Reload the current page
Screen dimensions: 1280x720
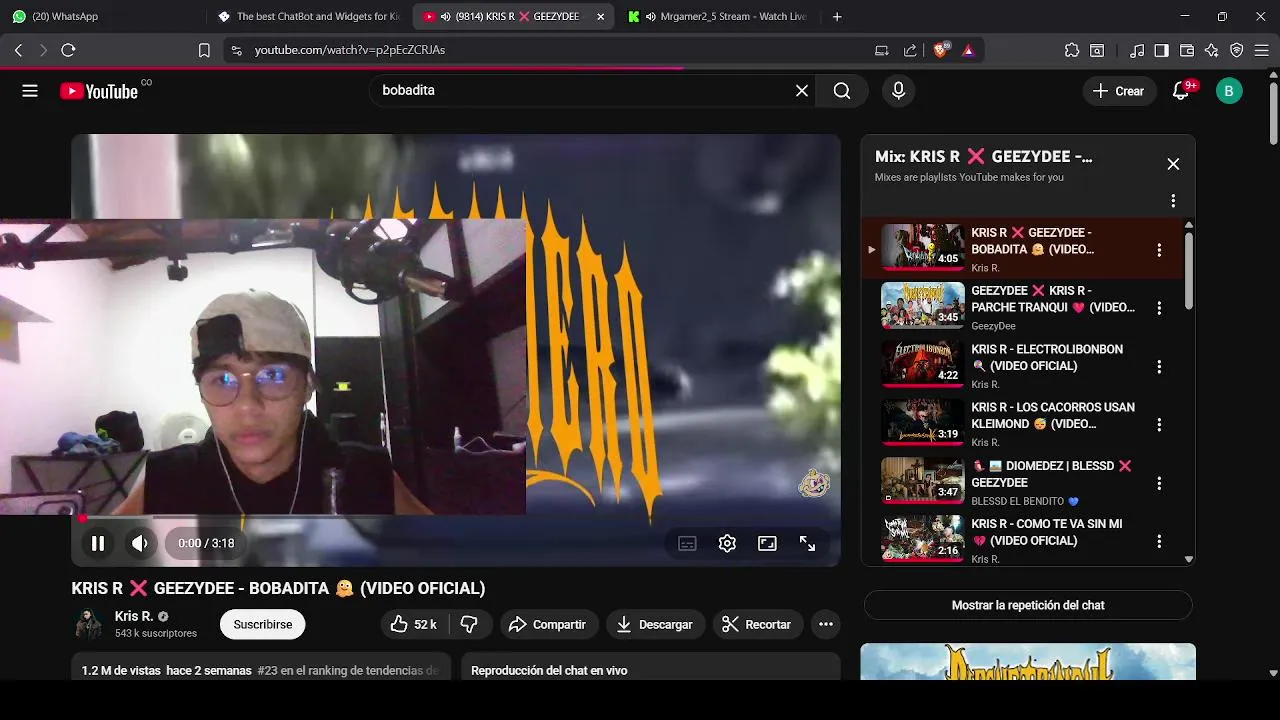(68, 50)
